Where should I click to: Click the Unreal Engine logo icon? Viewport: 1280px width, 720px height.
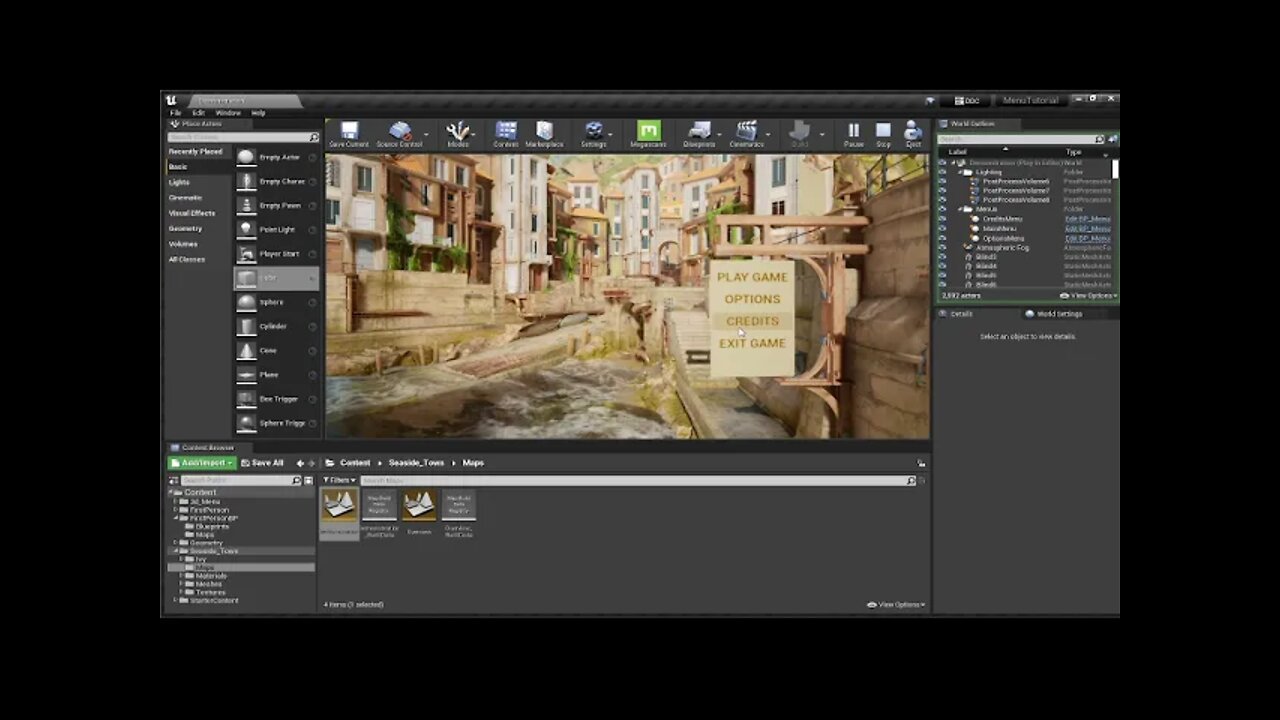coord(172,100)
